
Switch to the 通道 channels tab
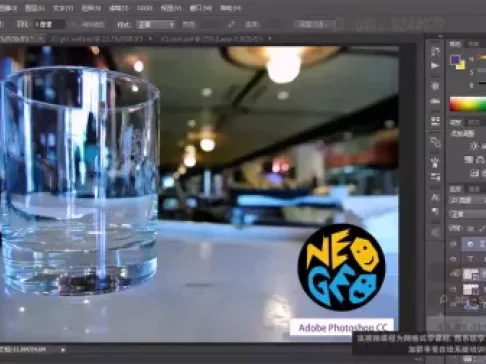coord(474,189)
